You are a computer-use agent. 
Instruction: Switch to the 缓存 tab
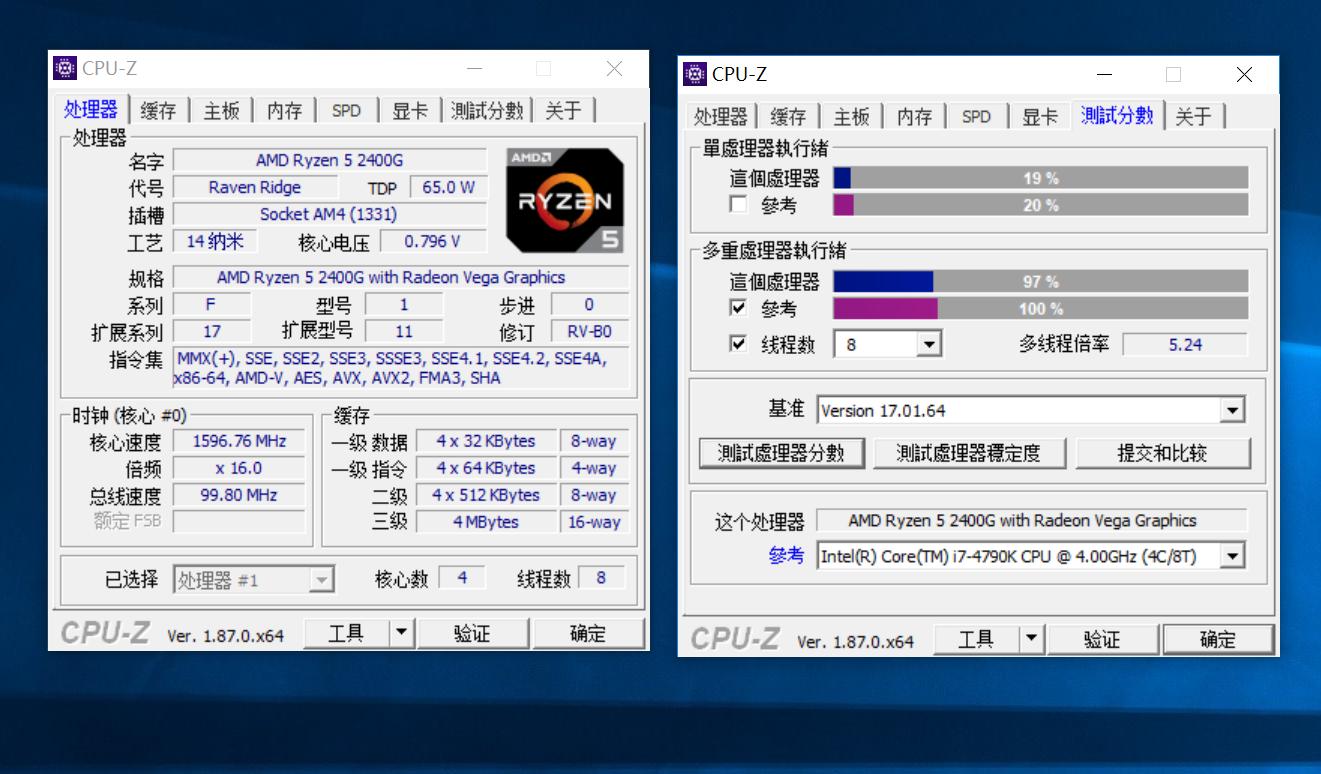click(157, 111)
